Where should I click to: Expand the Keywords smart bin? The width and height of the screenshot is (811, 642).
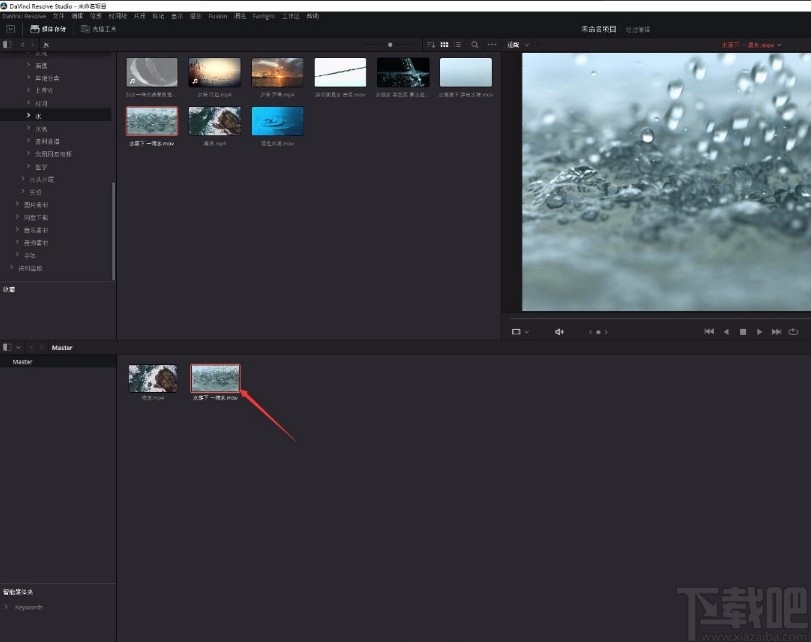click(7, 607)
